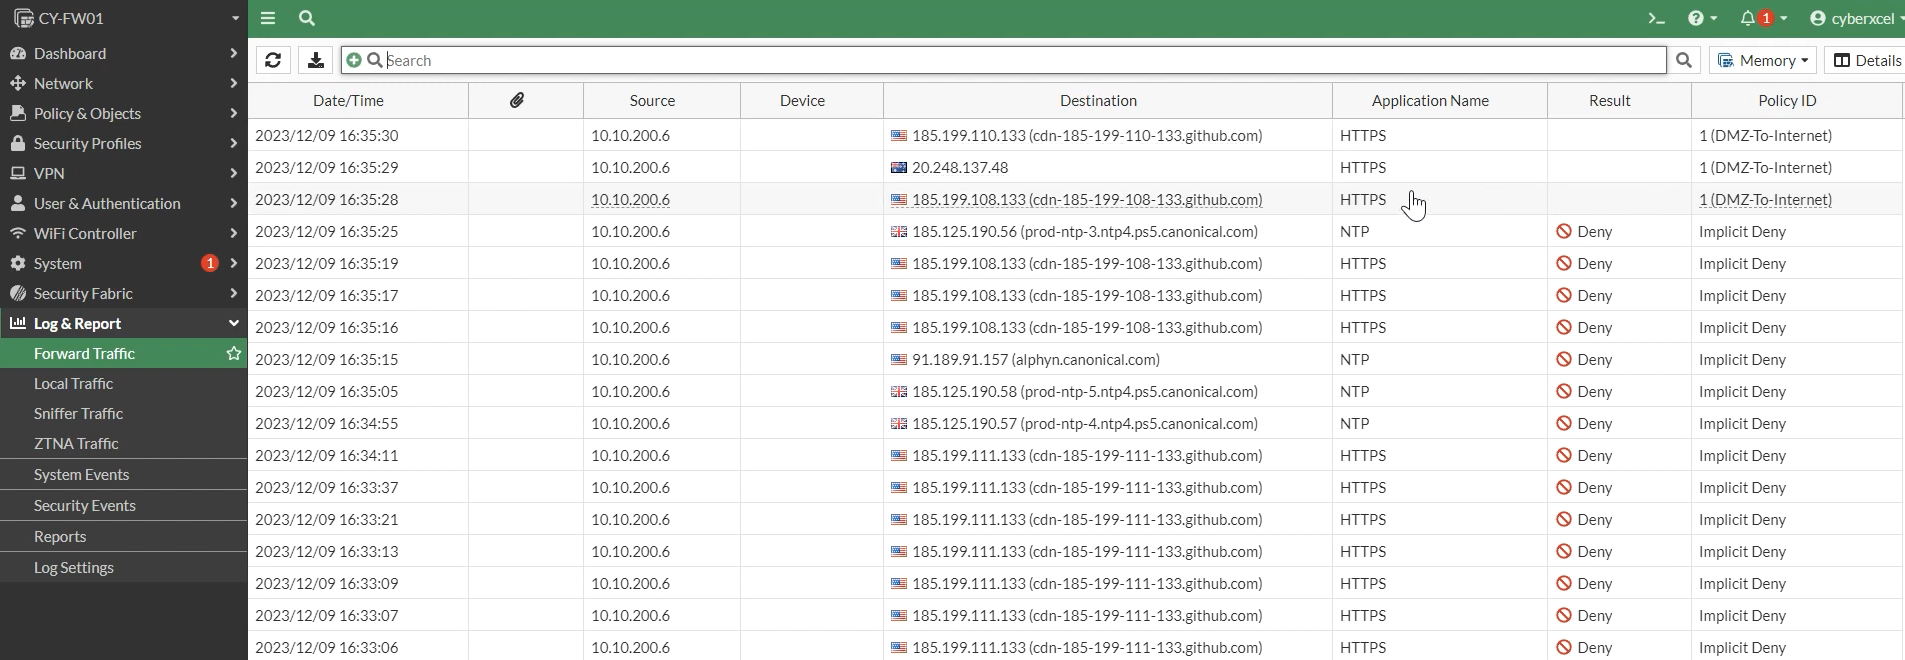Viewport: 1905px width, 660px height.
Task: Expand the Dashboard menu
Action: pyautogui.click(x=124, y=53)
